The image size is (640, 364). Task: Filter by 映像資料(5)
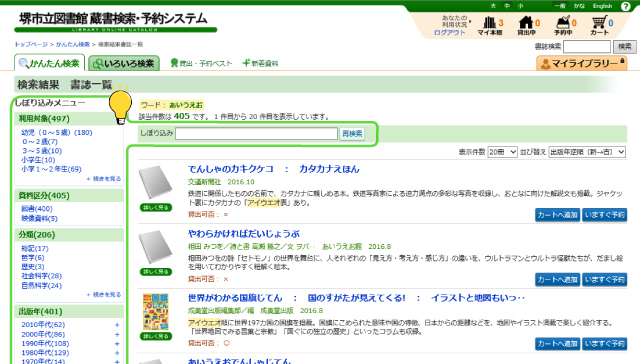coord(40,219)
